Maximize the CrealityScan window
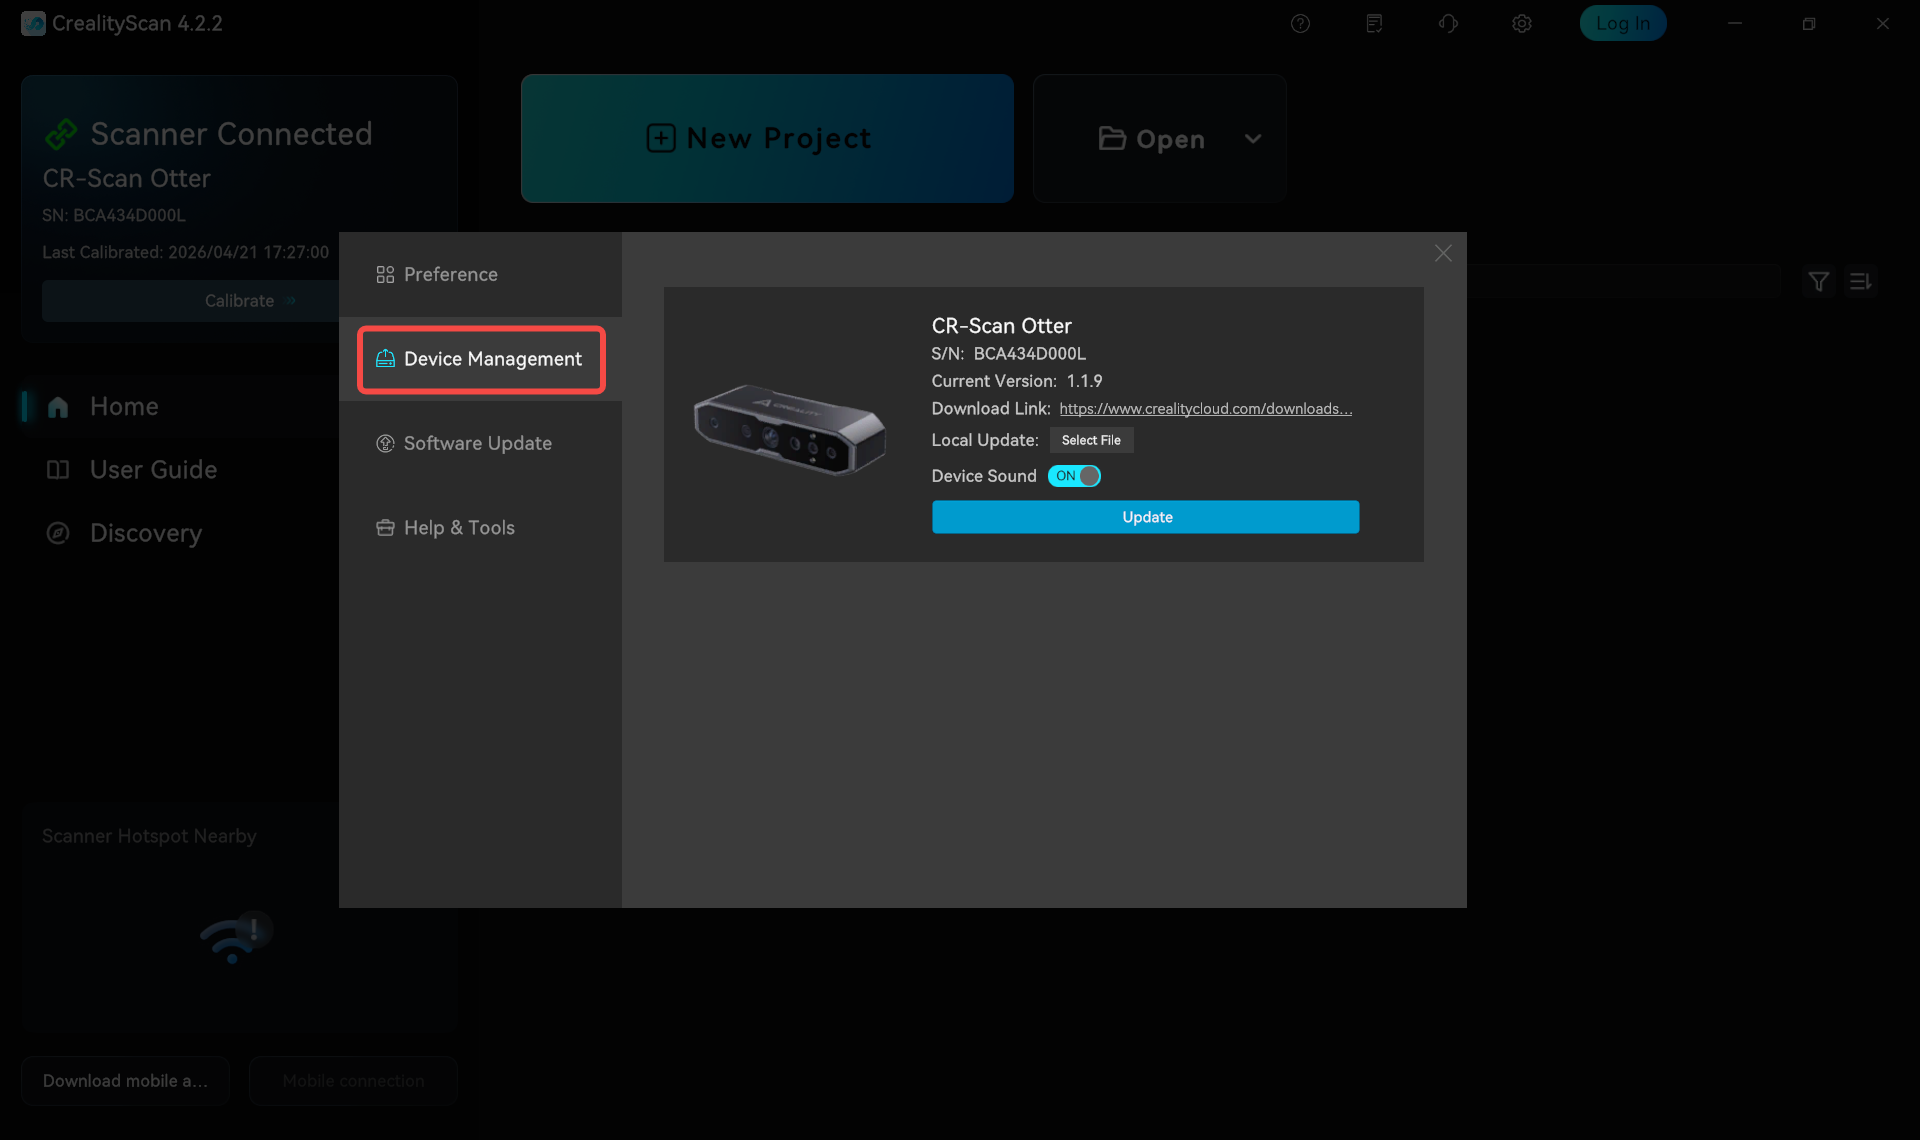 [1809, 23]
